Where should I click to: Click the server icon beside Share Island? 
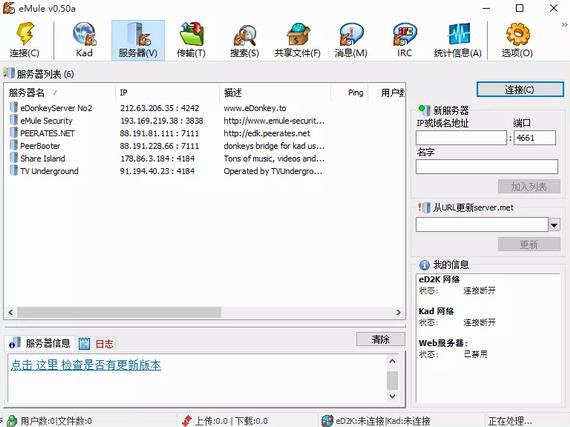(14, 158)
